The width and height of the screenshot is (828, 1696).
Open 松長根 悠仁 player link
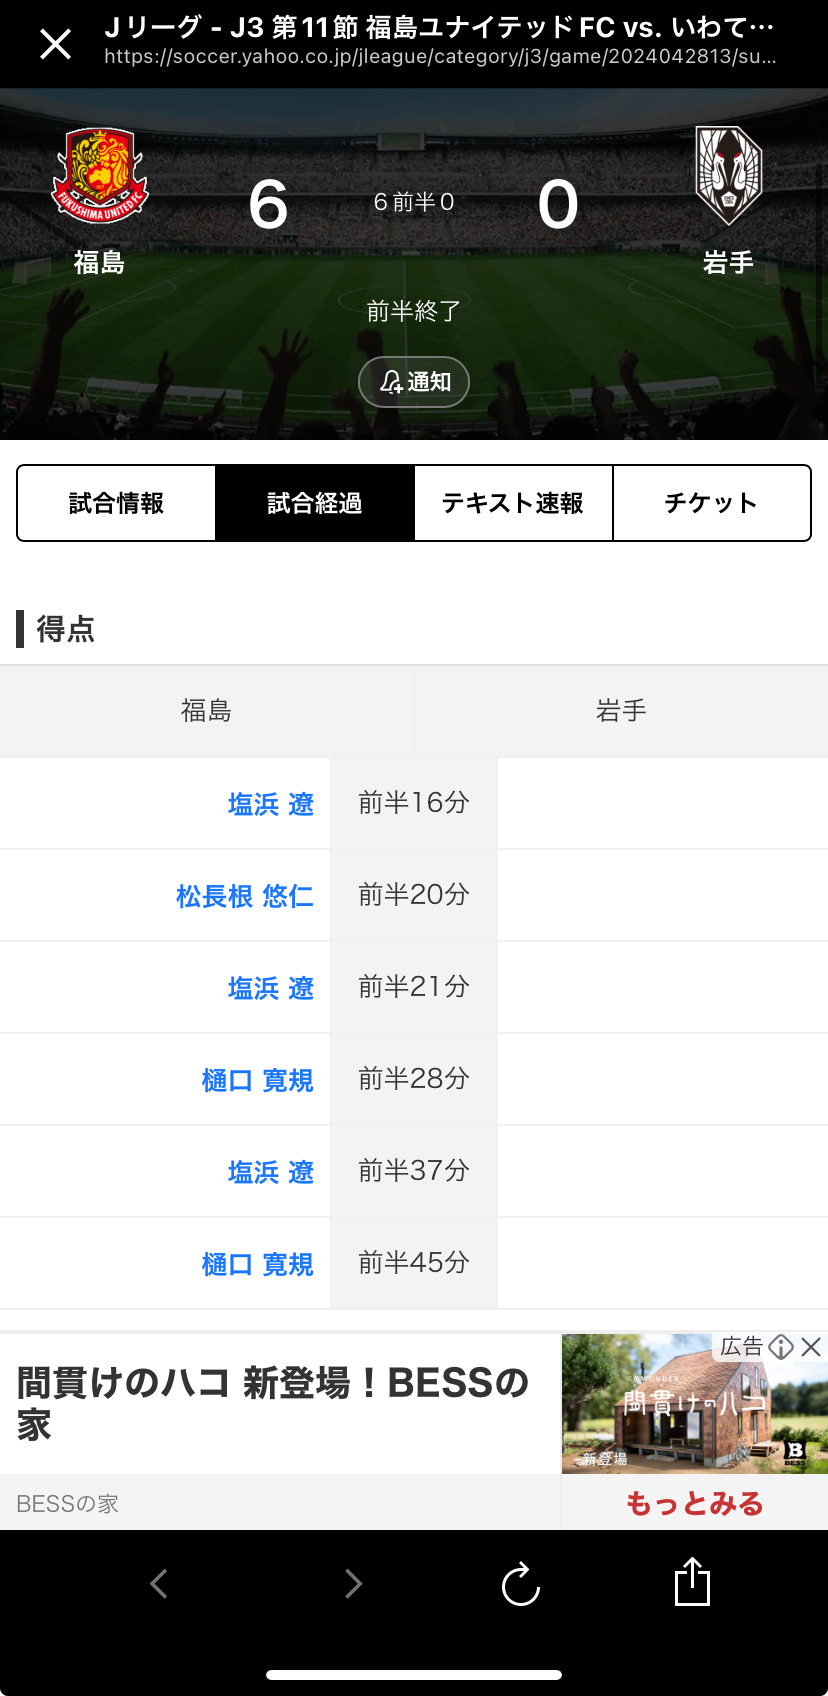coord(245,896)
